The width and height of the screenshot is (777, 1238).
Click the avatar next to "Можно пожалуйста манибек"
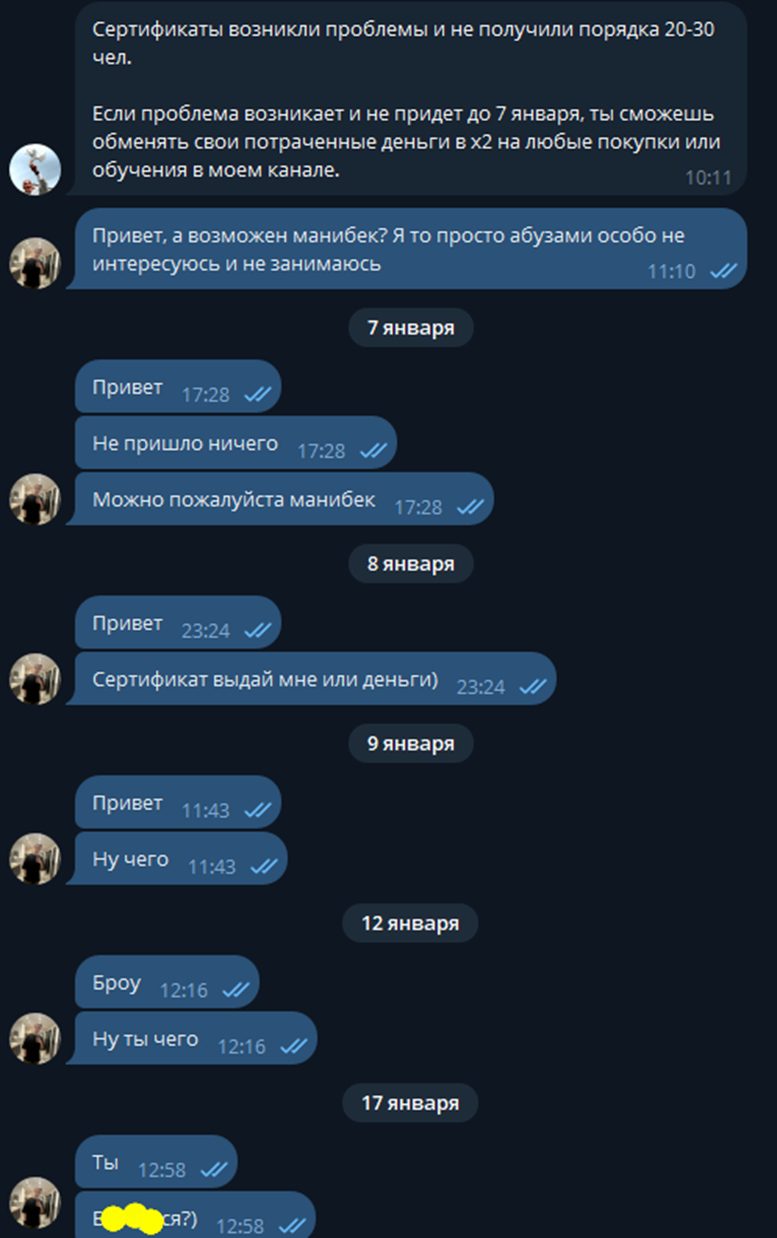point(35,498)
